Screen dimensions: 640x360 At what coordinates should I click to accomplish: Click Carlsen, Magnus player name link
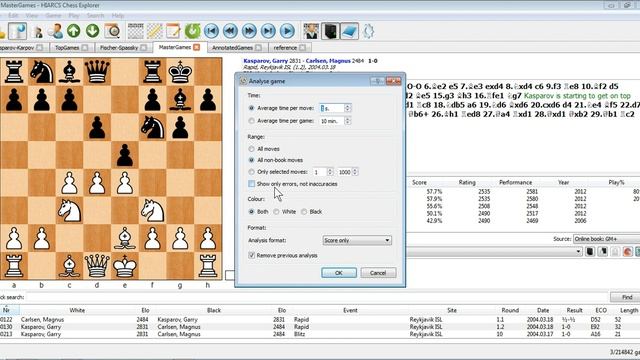tap(328, 61)
